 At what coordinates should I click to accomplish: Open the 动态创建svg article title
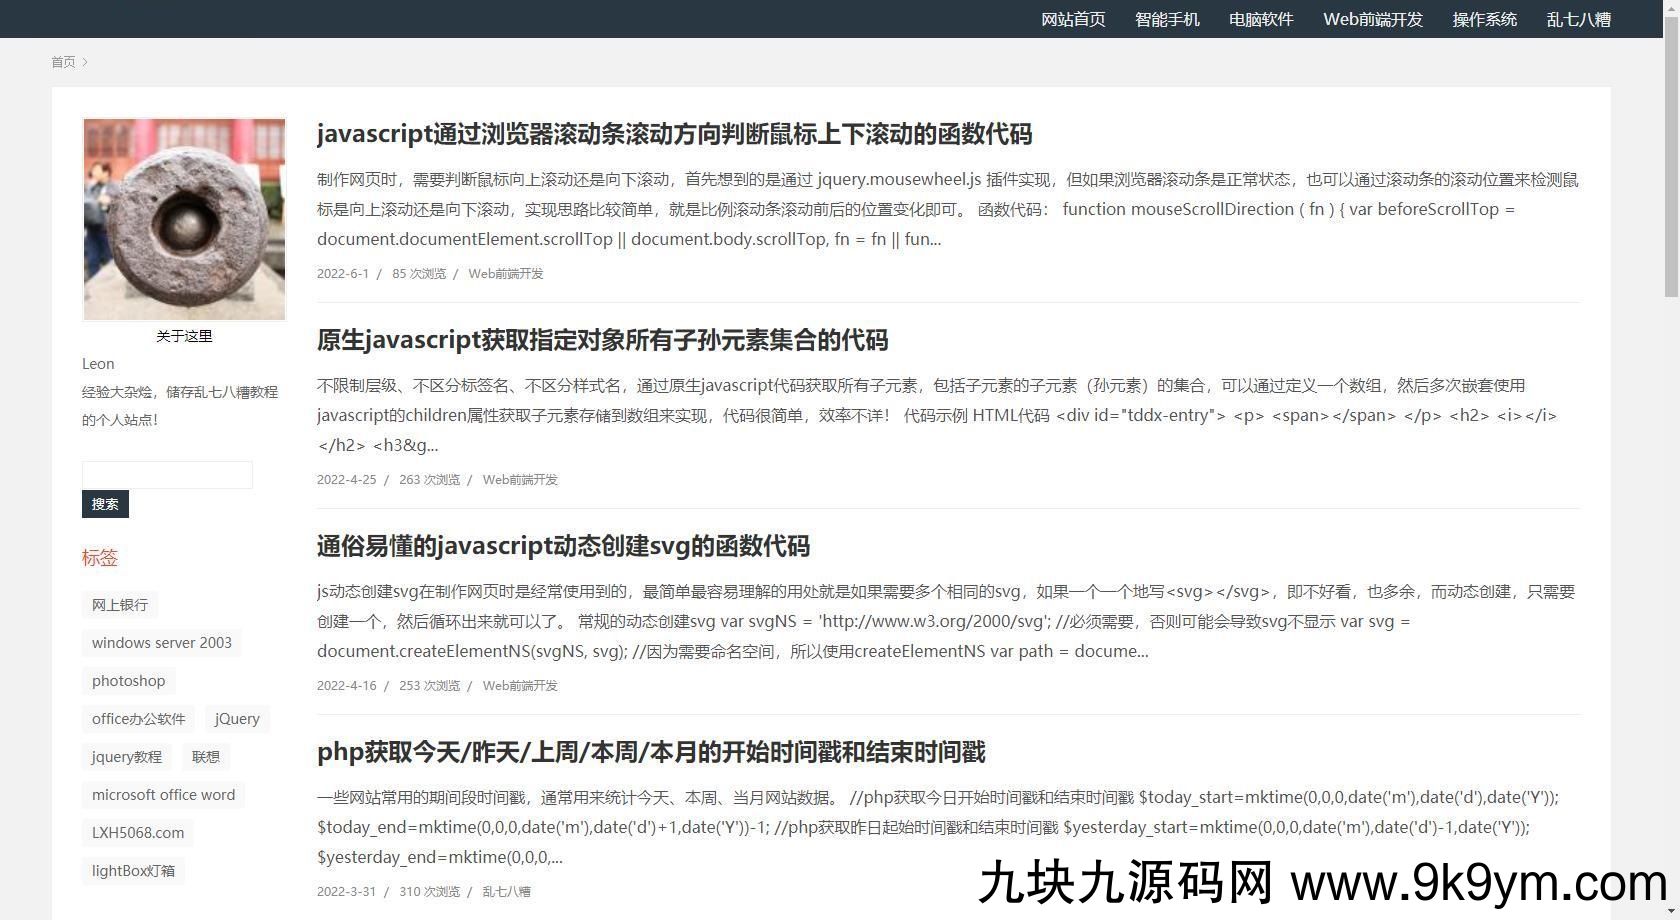click(x=563, y=546)
